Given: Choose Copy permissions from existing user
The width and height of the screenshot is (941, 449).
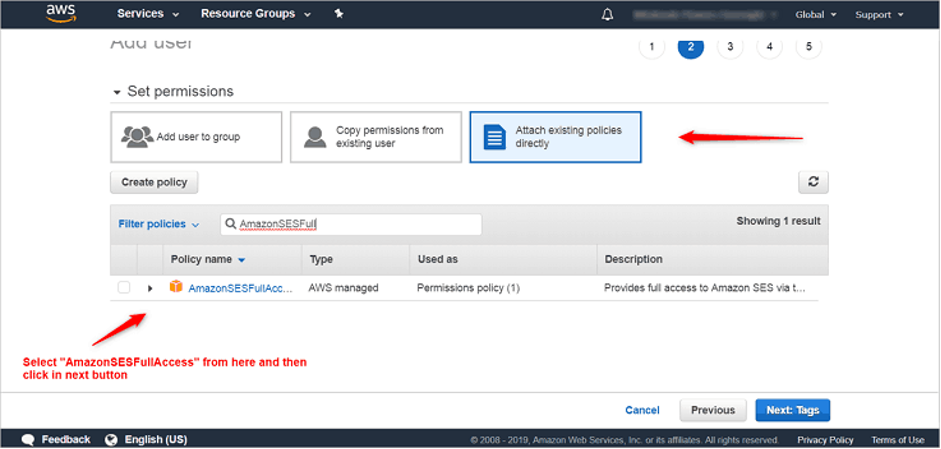Looking at the screenshot, I should pos(376,137).
